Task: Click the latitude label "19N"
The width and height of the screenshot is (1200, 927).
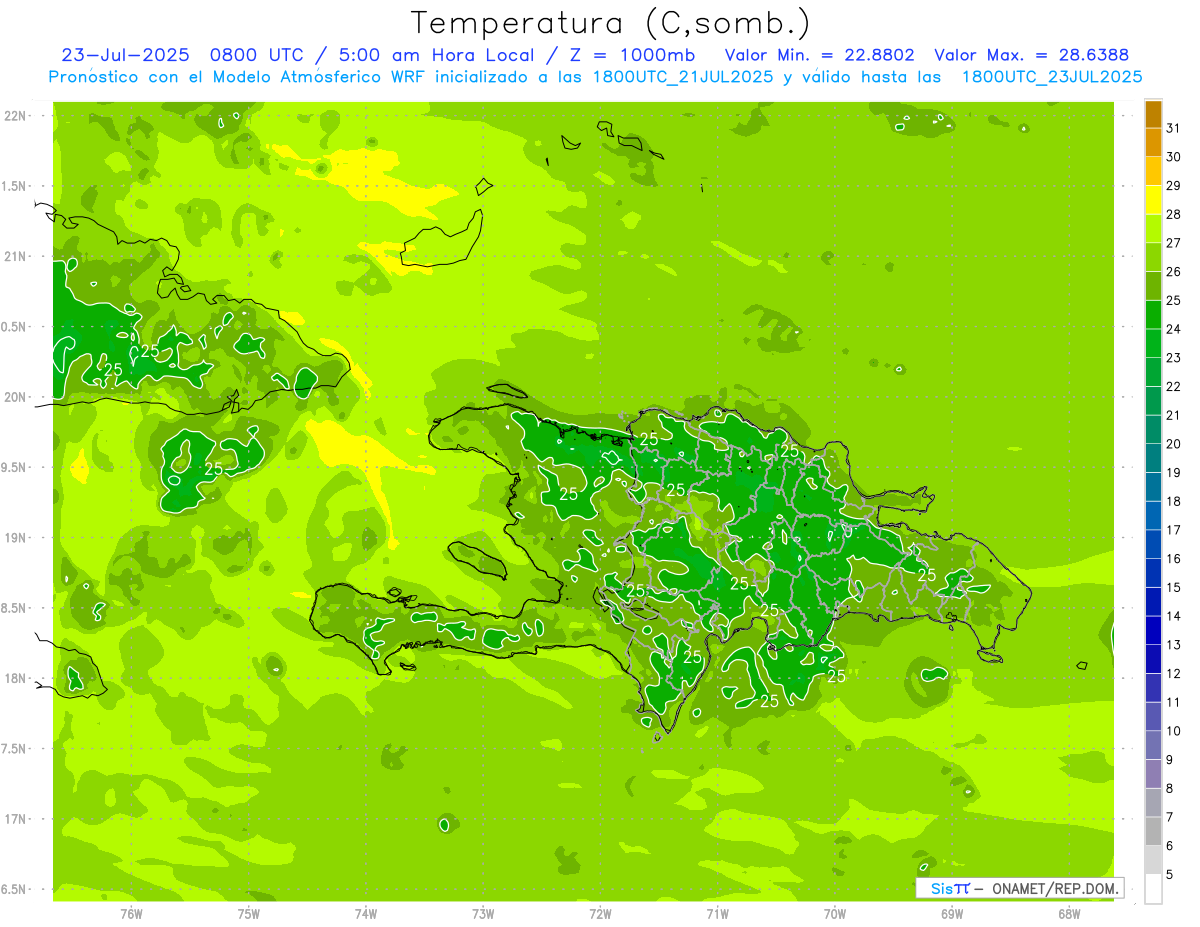Action: point(15,538)
